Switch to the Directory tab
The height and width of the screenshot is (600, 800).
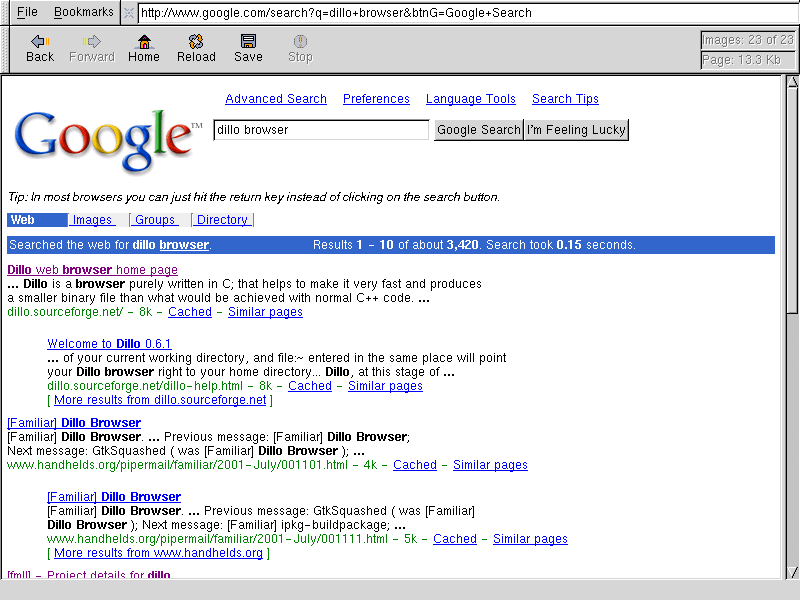pyautogui.click(x=222, y=220)
